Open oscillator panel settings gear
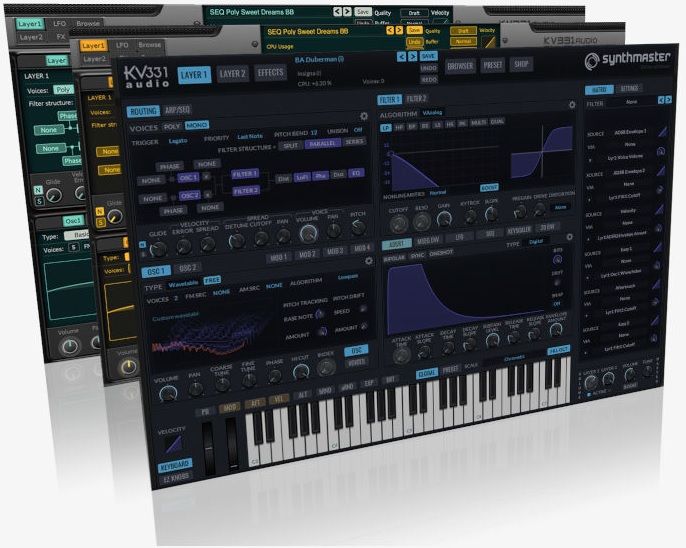 (x=369, y=261)
